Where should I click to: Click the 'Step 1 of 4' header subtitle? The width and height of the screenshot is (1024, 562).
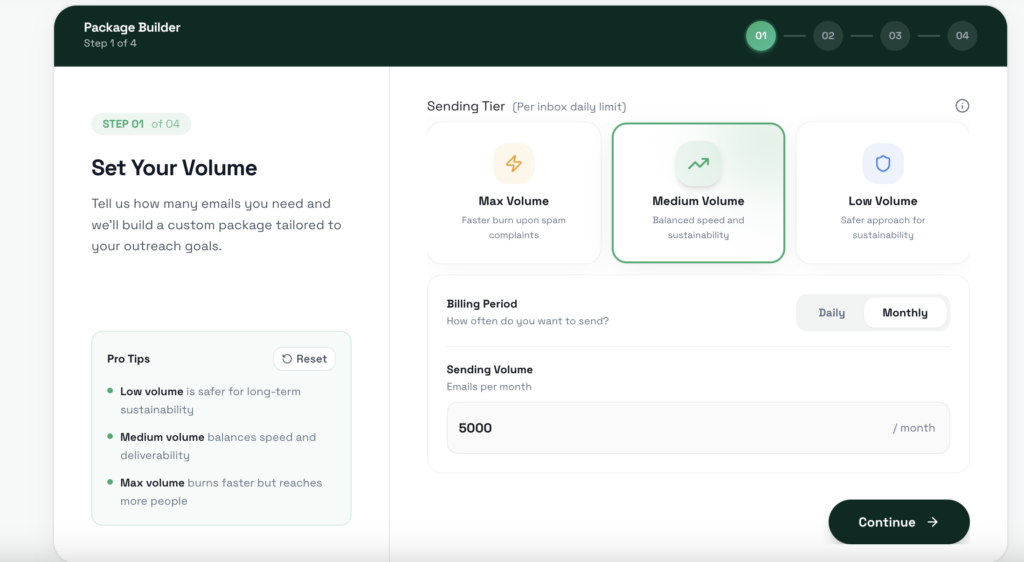(x=110, y=43)
